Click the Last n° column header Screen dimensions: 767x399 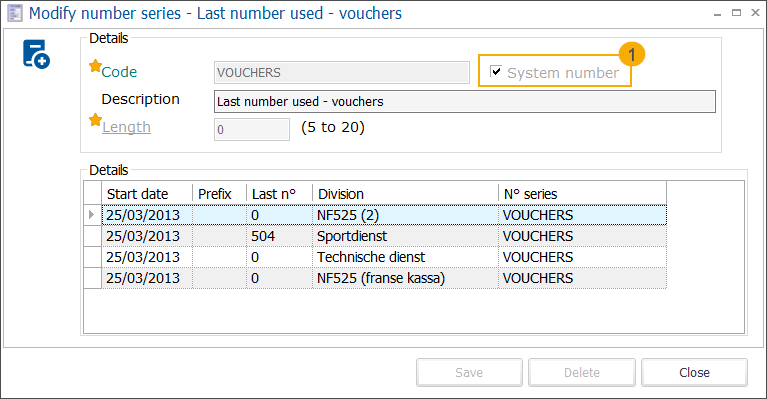pyautogui.click(x=279, y=194)
